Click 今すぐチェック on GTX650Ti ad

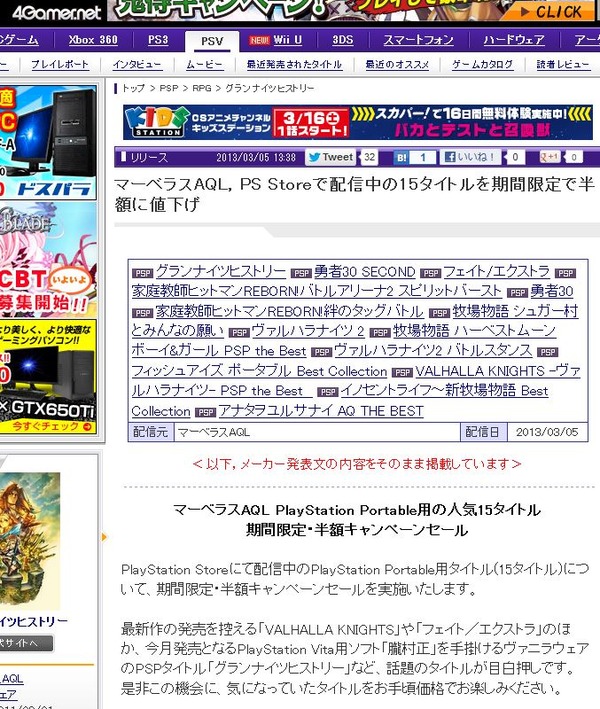click(52, 426)
